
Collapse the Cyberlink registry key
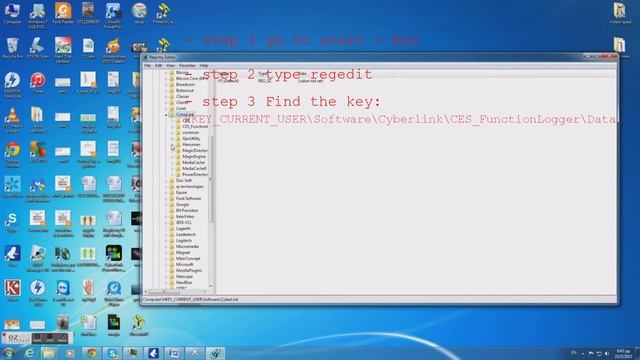(x=167, y=115)
